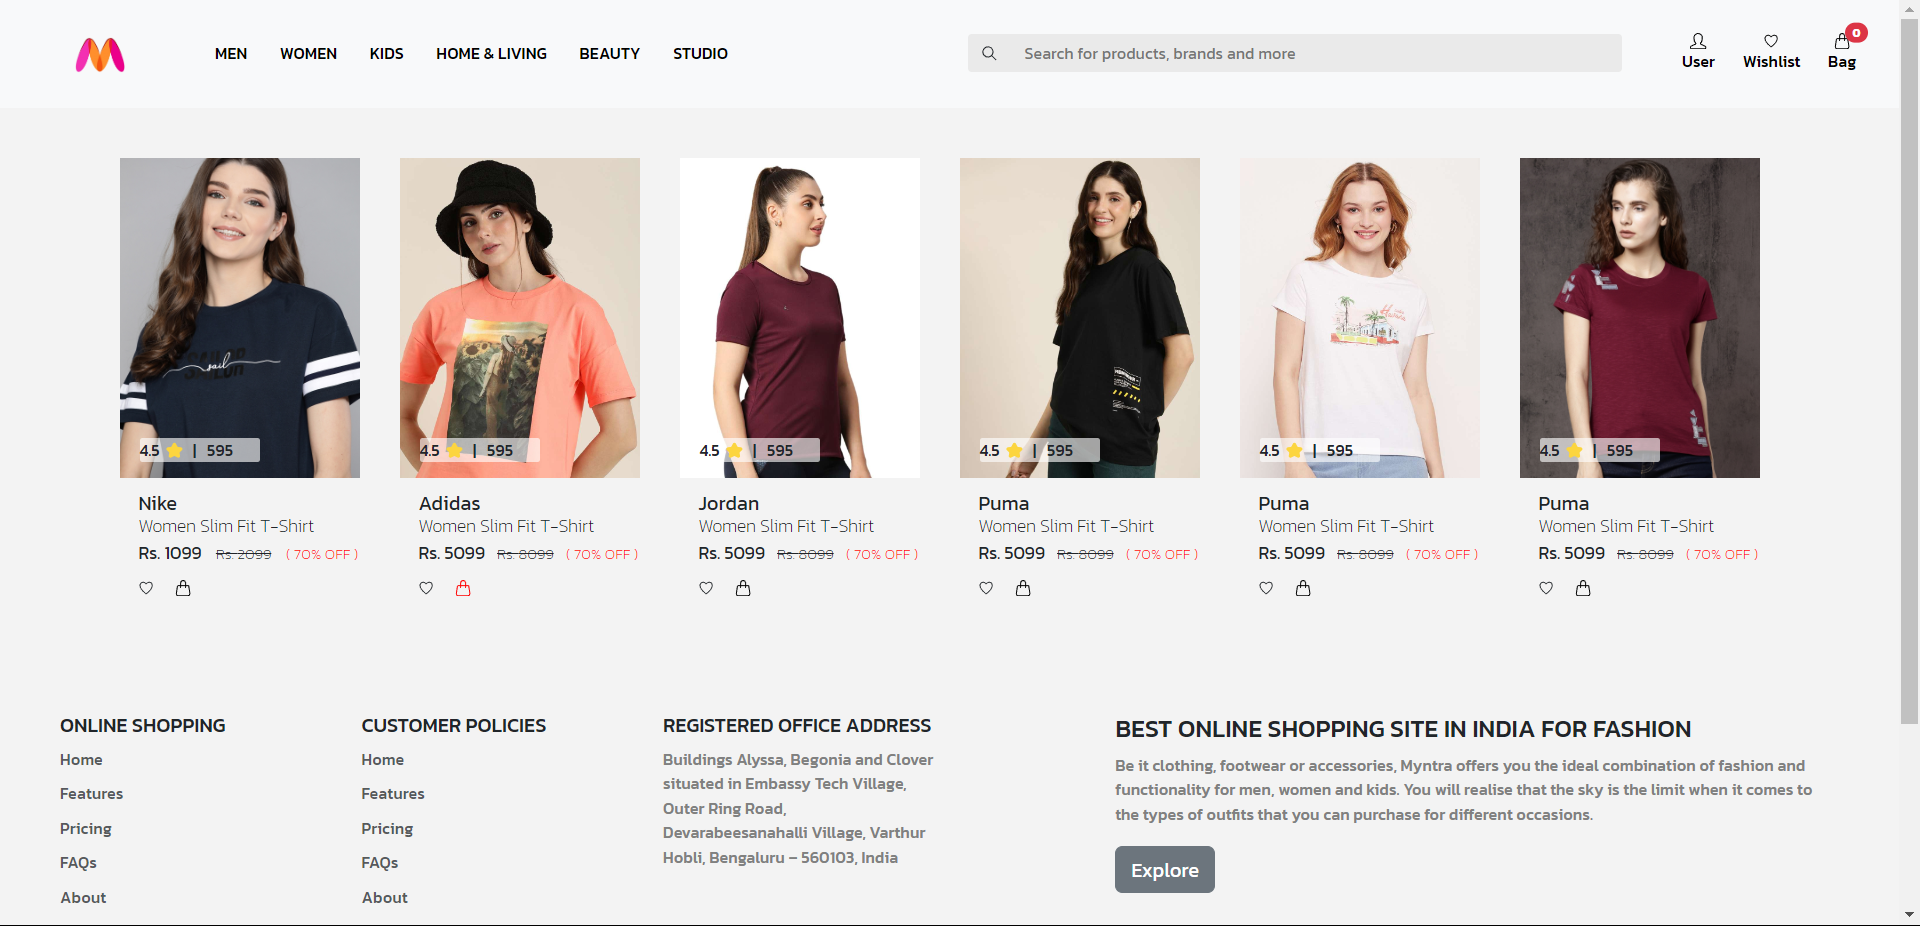Click the scrollbar down arrow
Image resolution: width=1920 pixels, height=926 pixels.
[1909, 915]
